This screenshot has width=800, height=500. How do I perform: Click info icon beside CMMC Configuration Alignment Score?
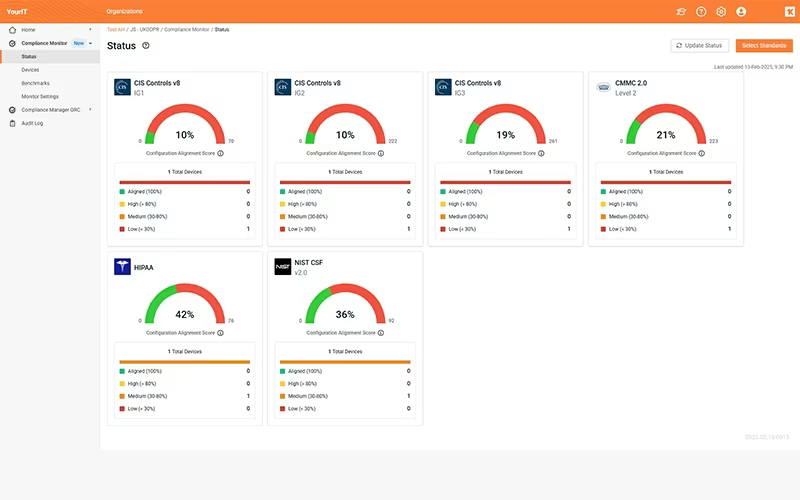[x=702, y=153]
